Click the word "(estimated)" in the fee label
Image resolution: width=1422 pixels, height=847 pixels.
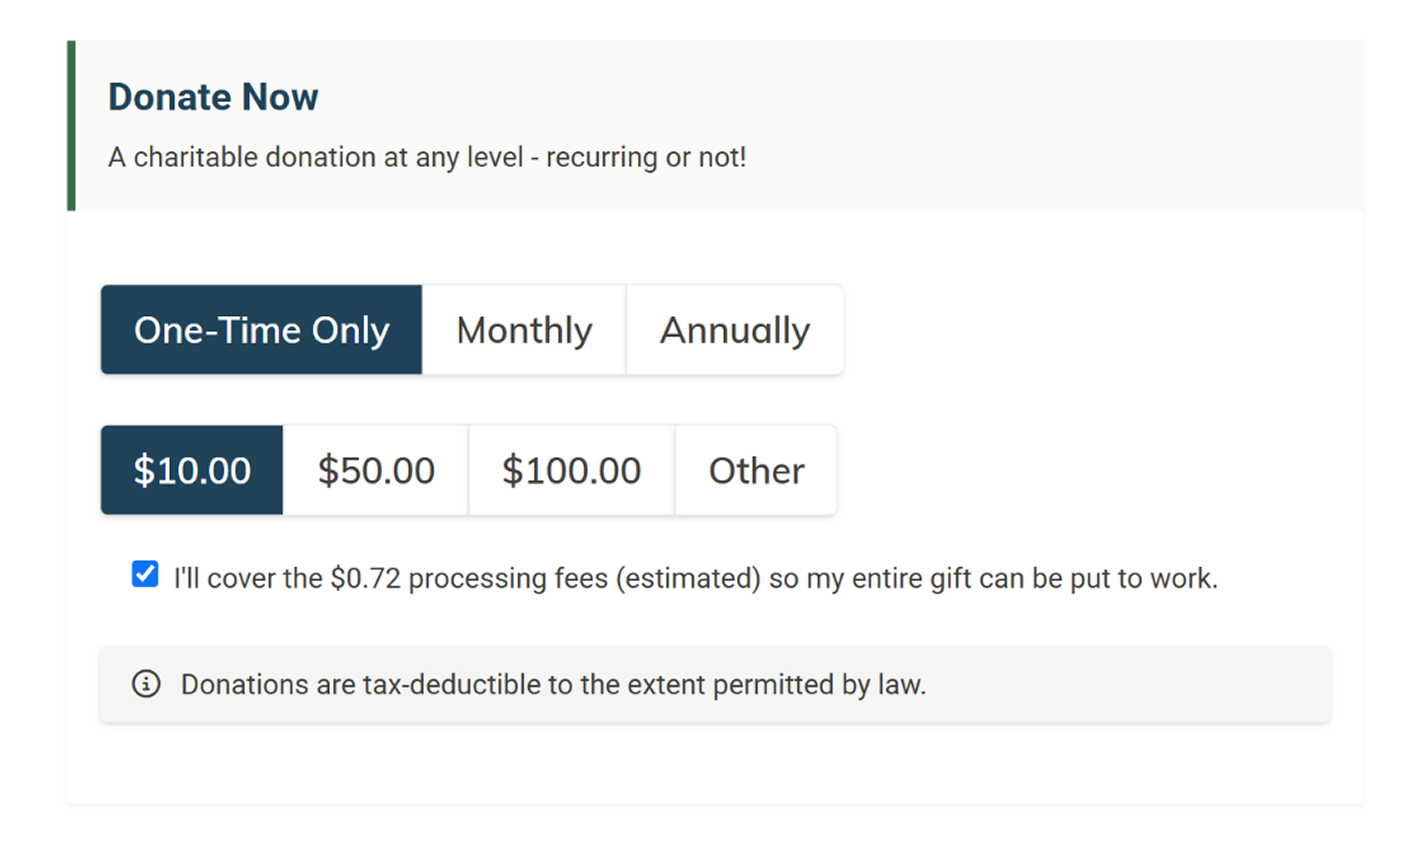pyautogui.click(x=688, y=579)
